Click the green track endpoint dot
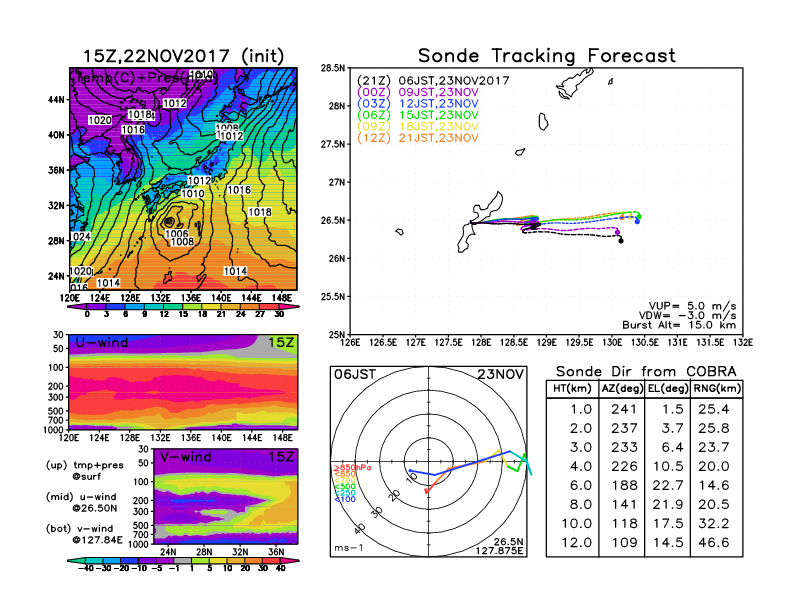The height and width of the screenshot is (612, 792). click(639, 217)
